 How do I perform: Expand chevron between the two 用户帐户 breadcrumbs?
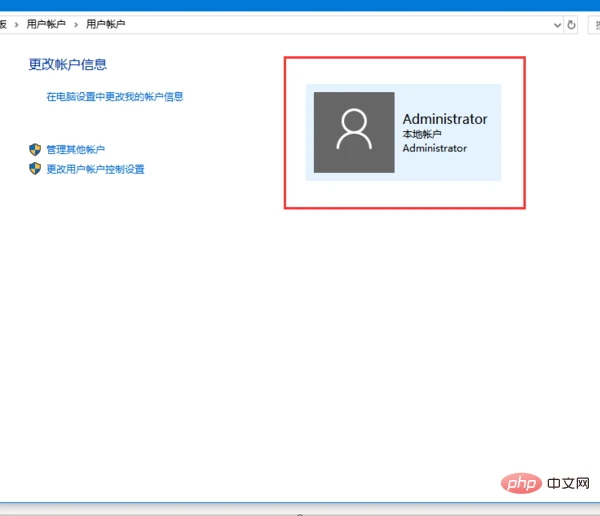coord(76,25)
